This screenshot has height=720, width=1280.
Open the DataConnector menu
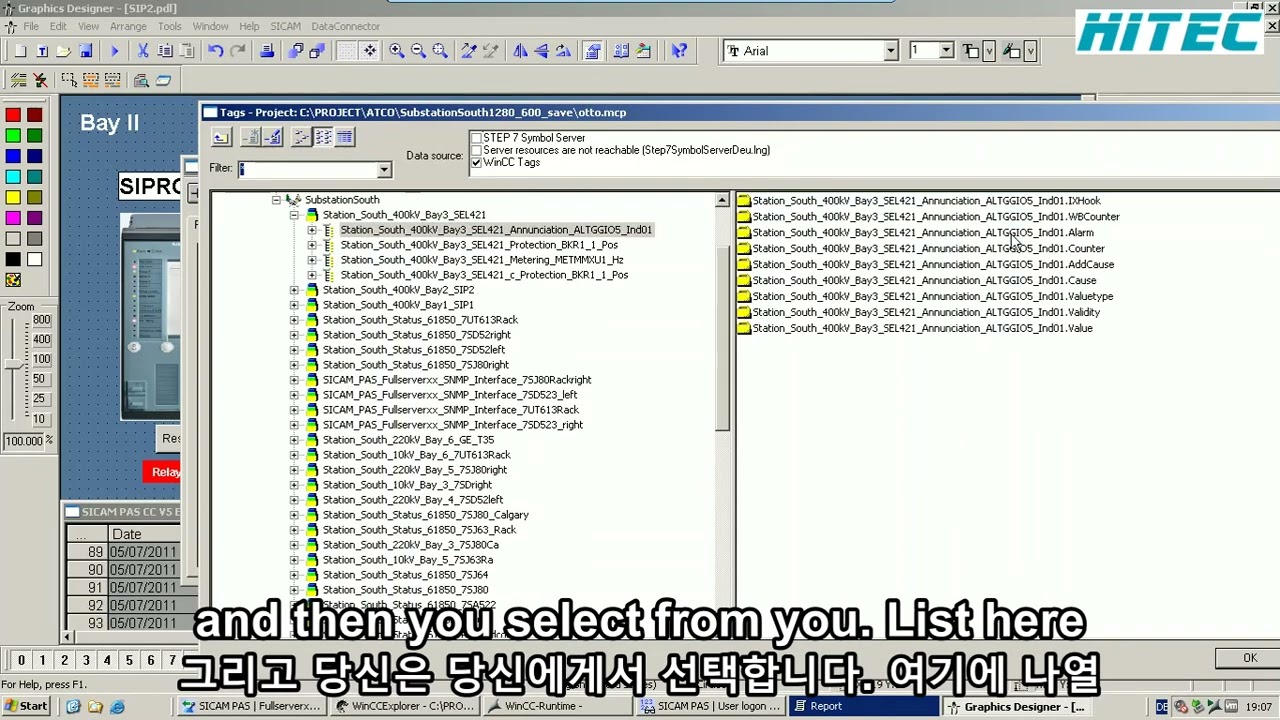click(345, 26)
